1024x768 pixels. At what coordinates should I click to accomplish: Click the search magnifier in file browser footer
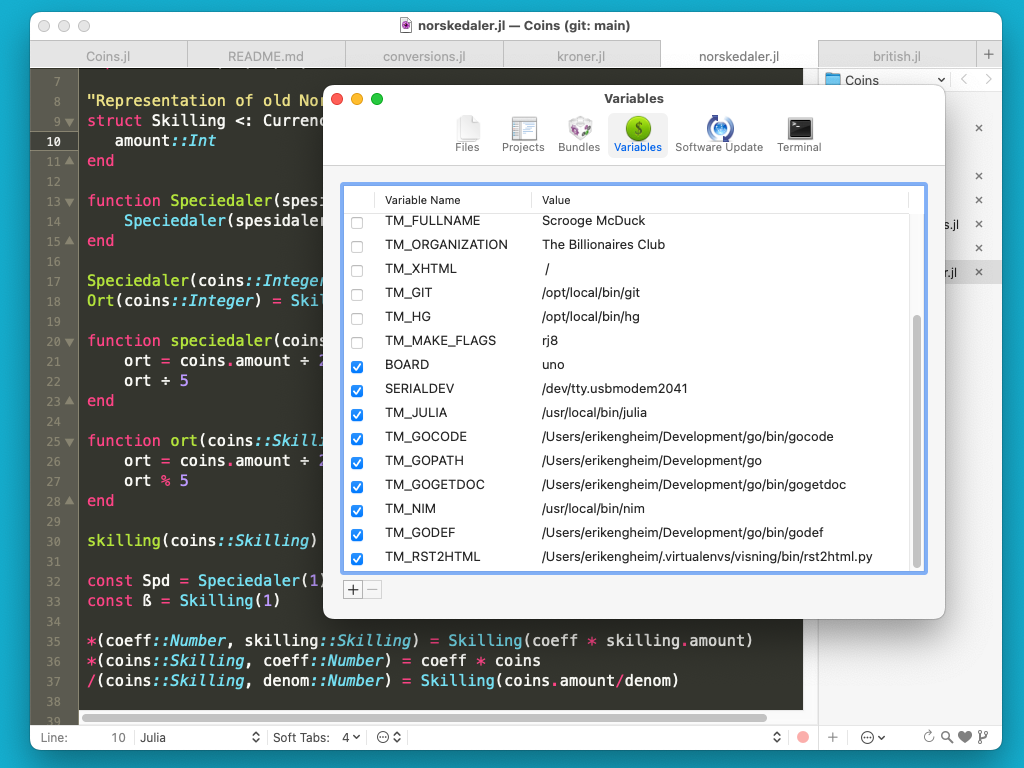[946, 737]
